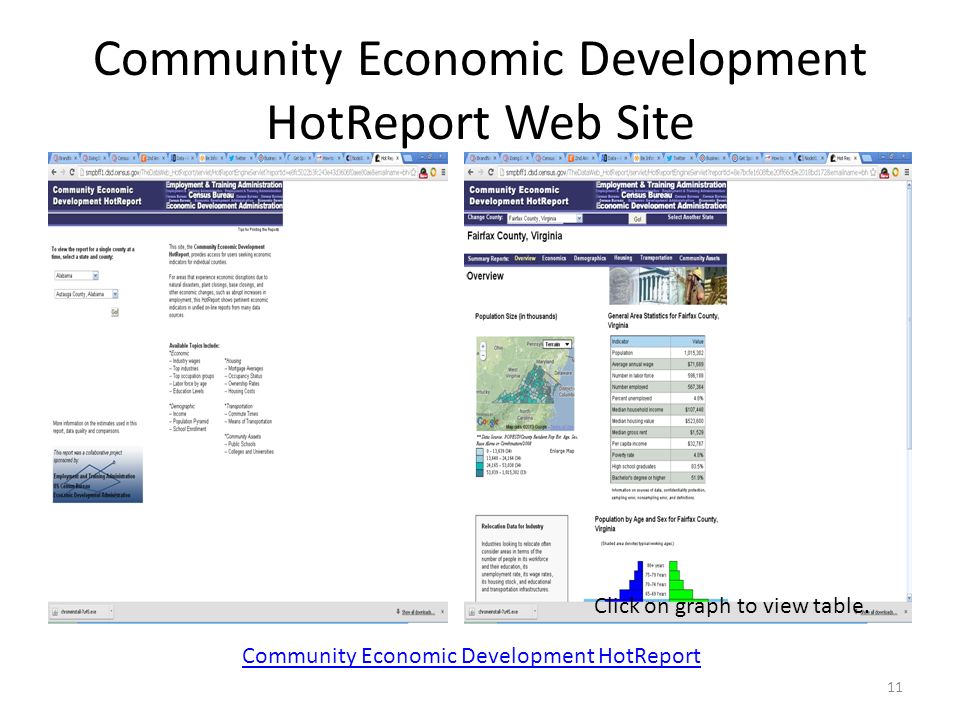Click the darkest population legend swatch

coord(480,472)
